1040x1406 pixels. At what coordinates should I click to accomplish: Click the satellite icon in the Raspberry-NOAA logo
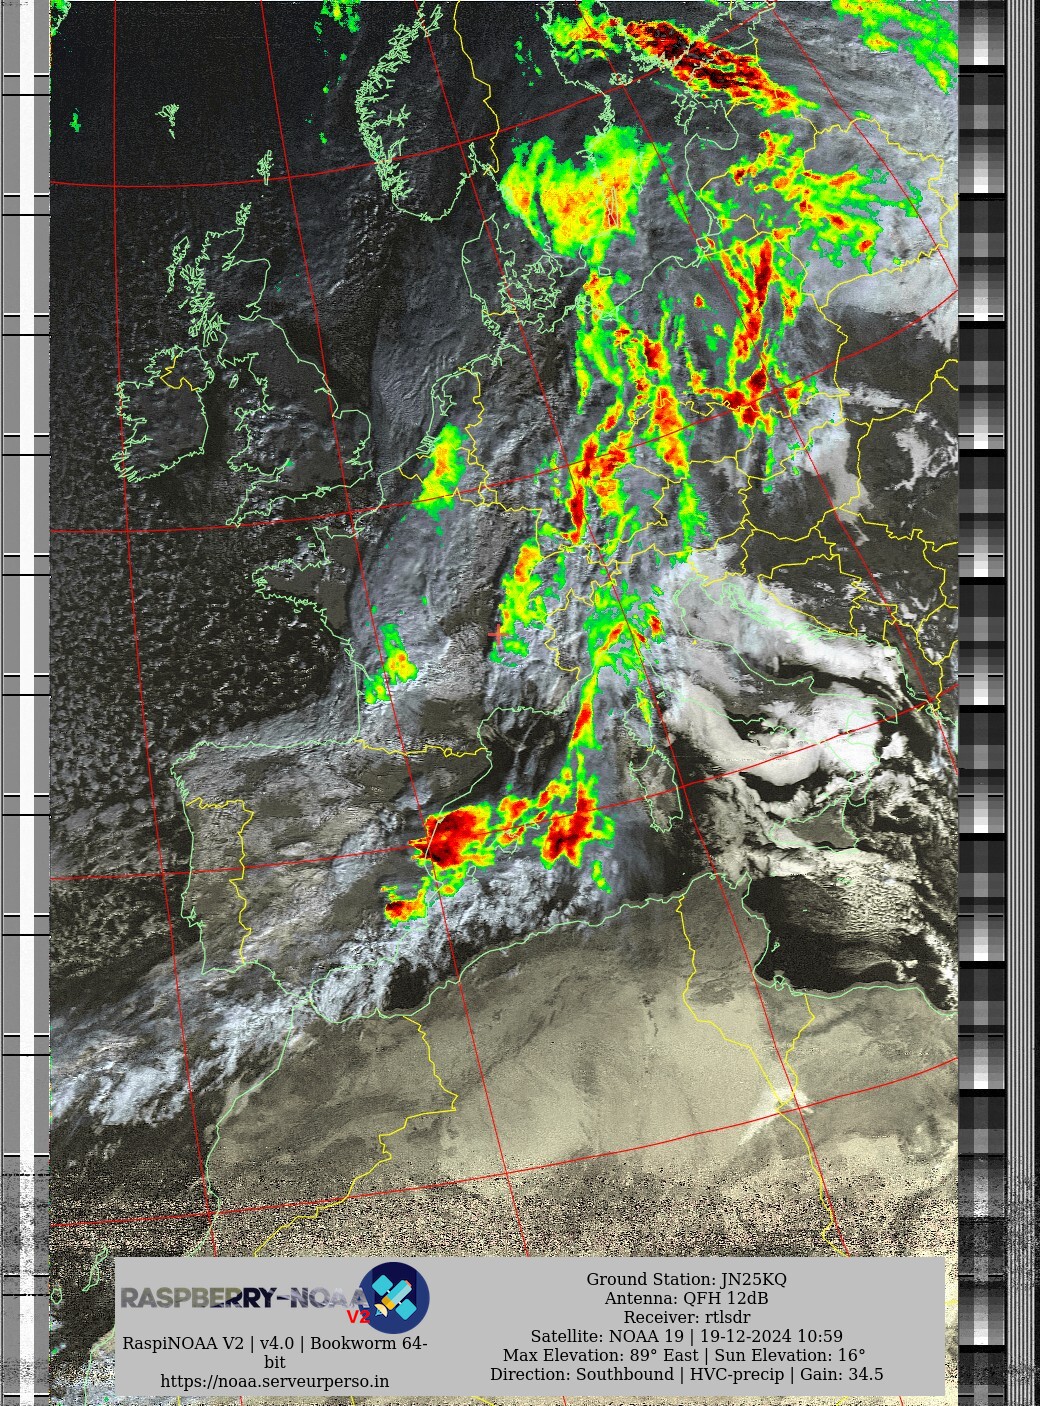(394, 1297)
